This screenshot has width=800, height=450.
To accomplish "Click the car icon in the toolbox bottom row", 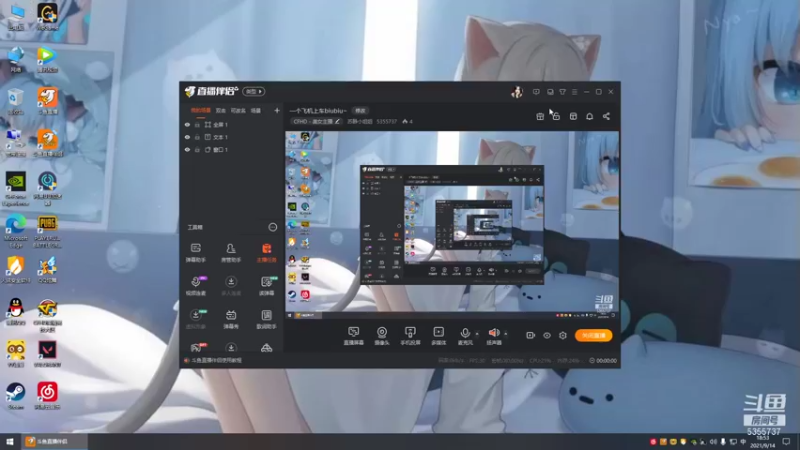I will point(266,348).
